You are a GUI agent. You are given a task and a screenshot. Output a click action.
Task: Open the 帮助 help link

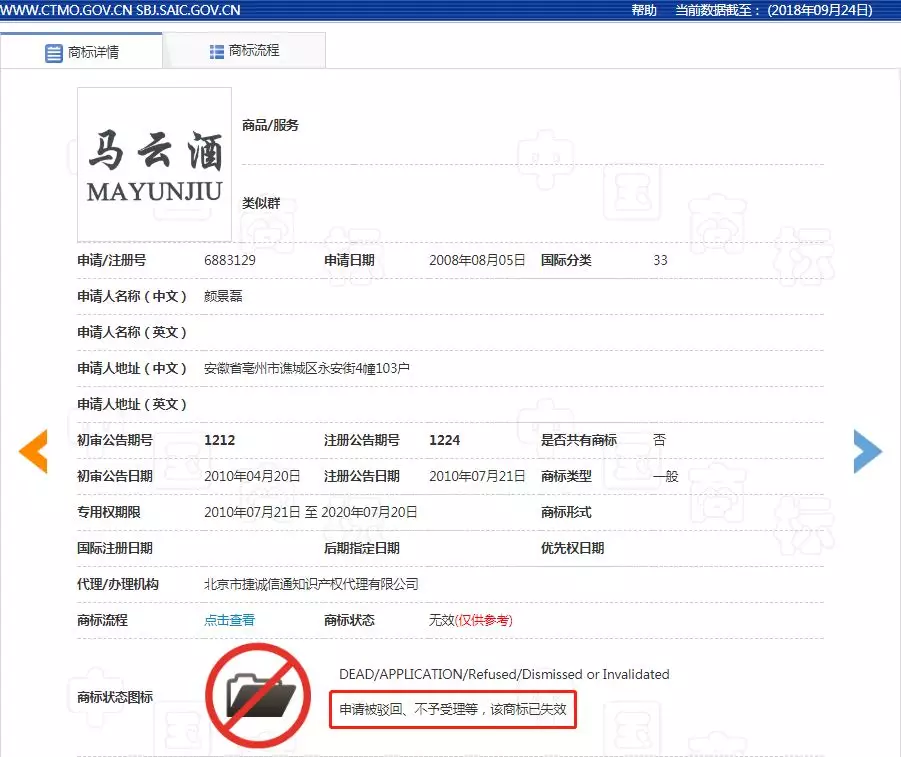tap(644, 10)
